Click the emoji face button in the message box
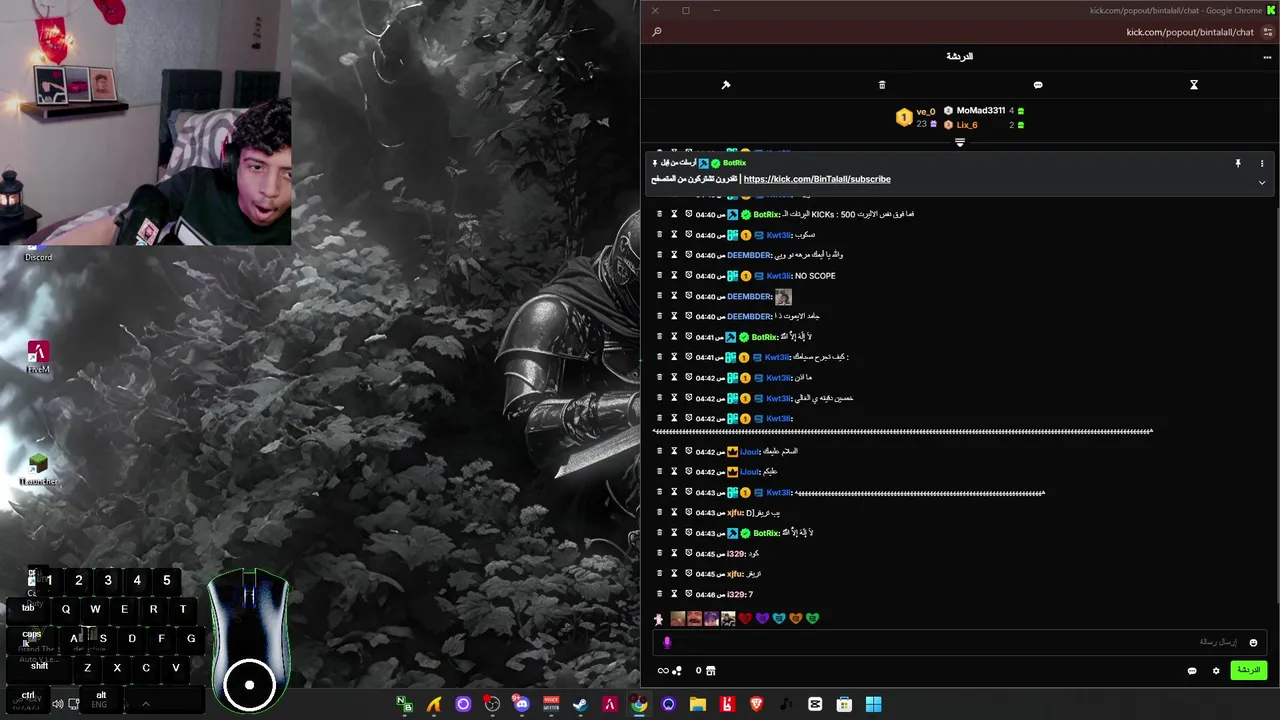The width and height of the screenshot is (1280, 720). click(1253, 643)
